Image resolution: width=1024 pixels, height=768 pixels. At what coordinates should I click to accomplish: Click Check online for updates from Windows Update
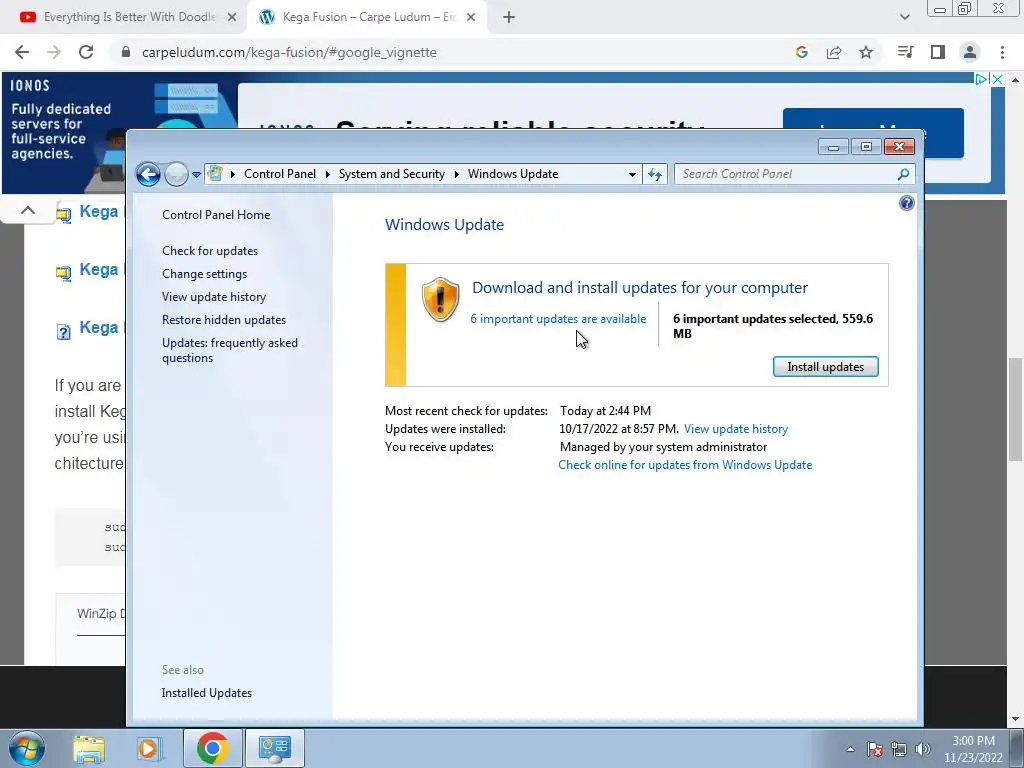pyautogui.click(x=685, y=465)
